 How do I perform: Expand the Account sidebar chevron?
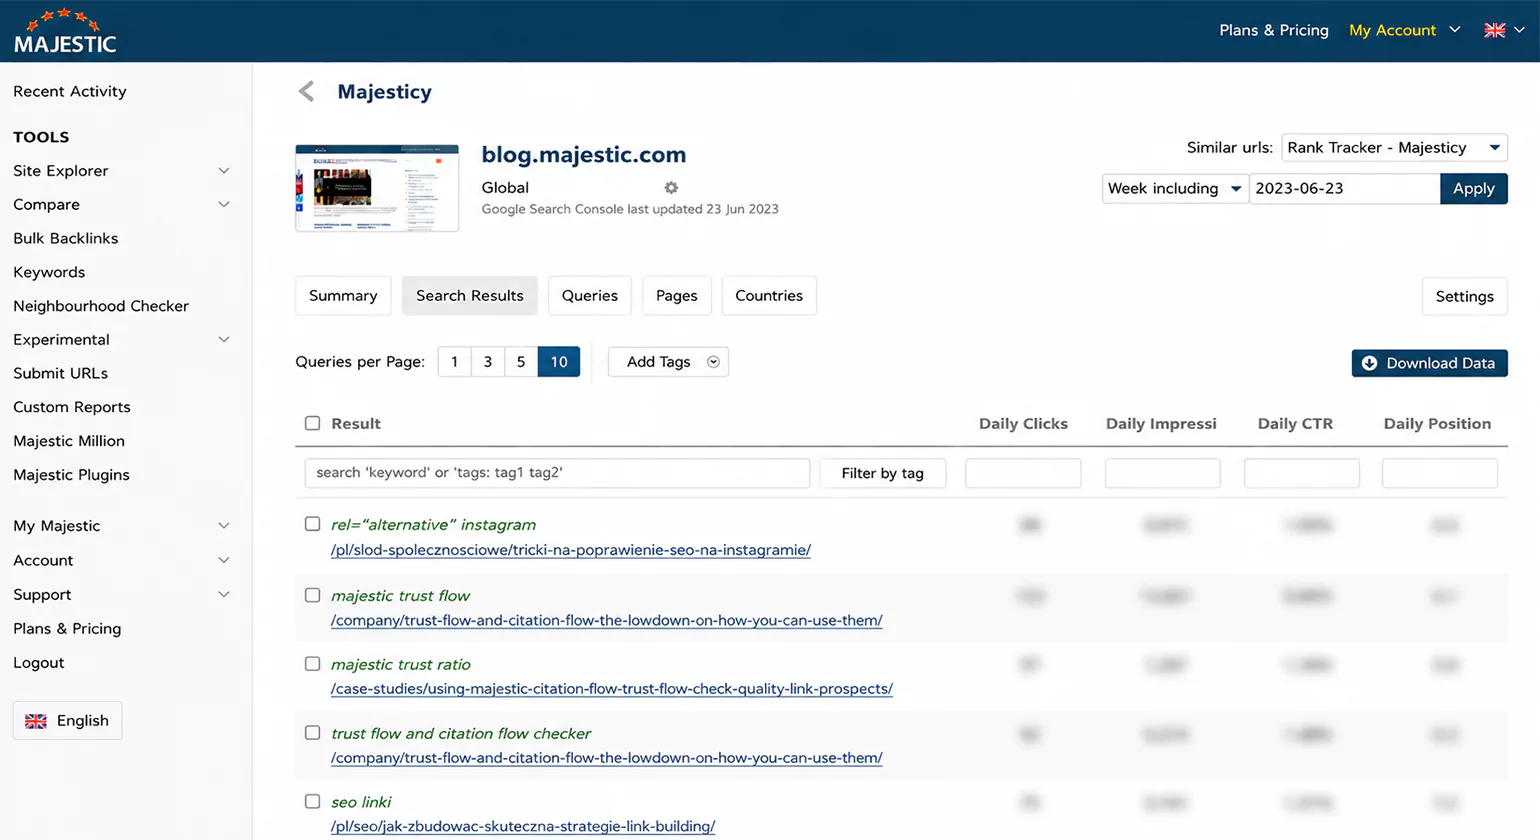point(224,560)
